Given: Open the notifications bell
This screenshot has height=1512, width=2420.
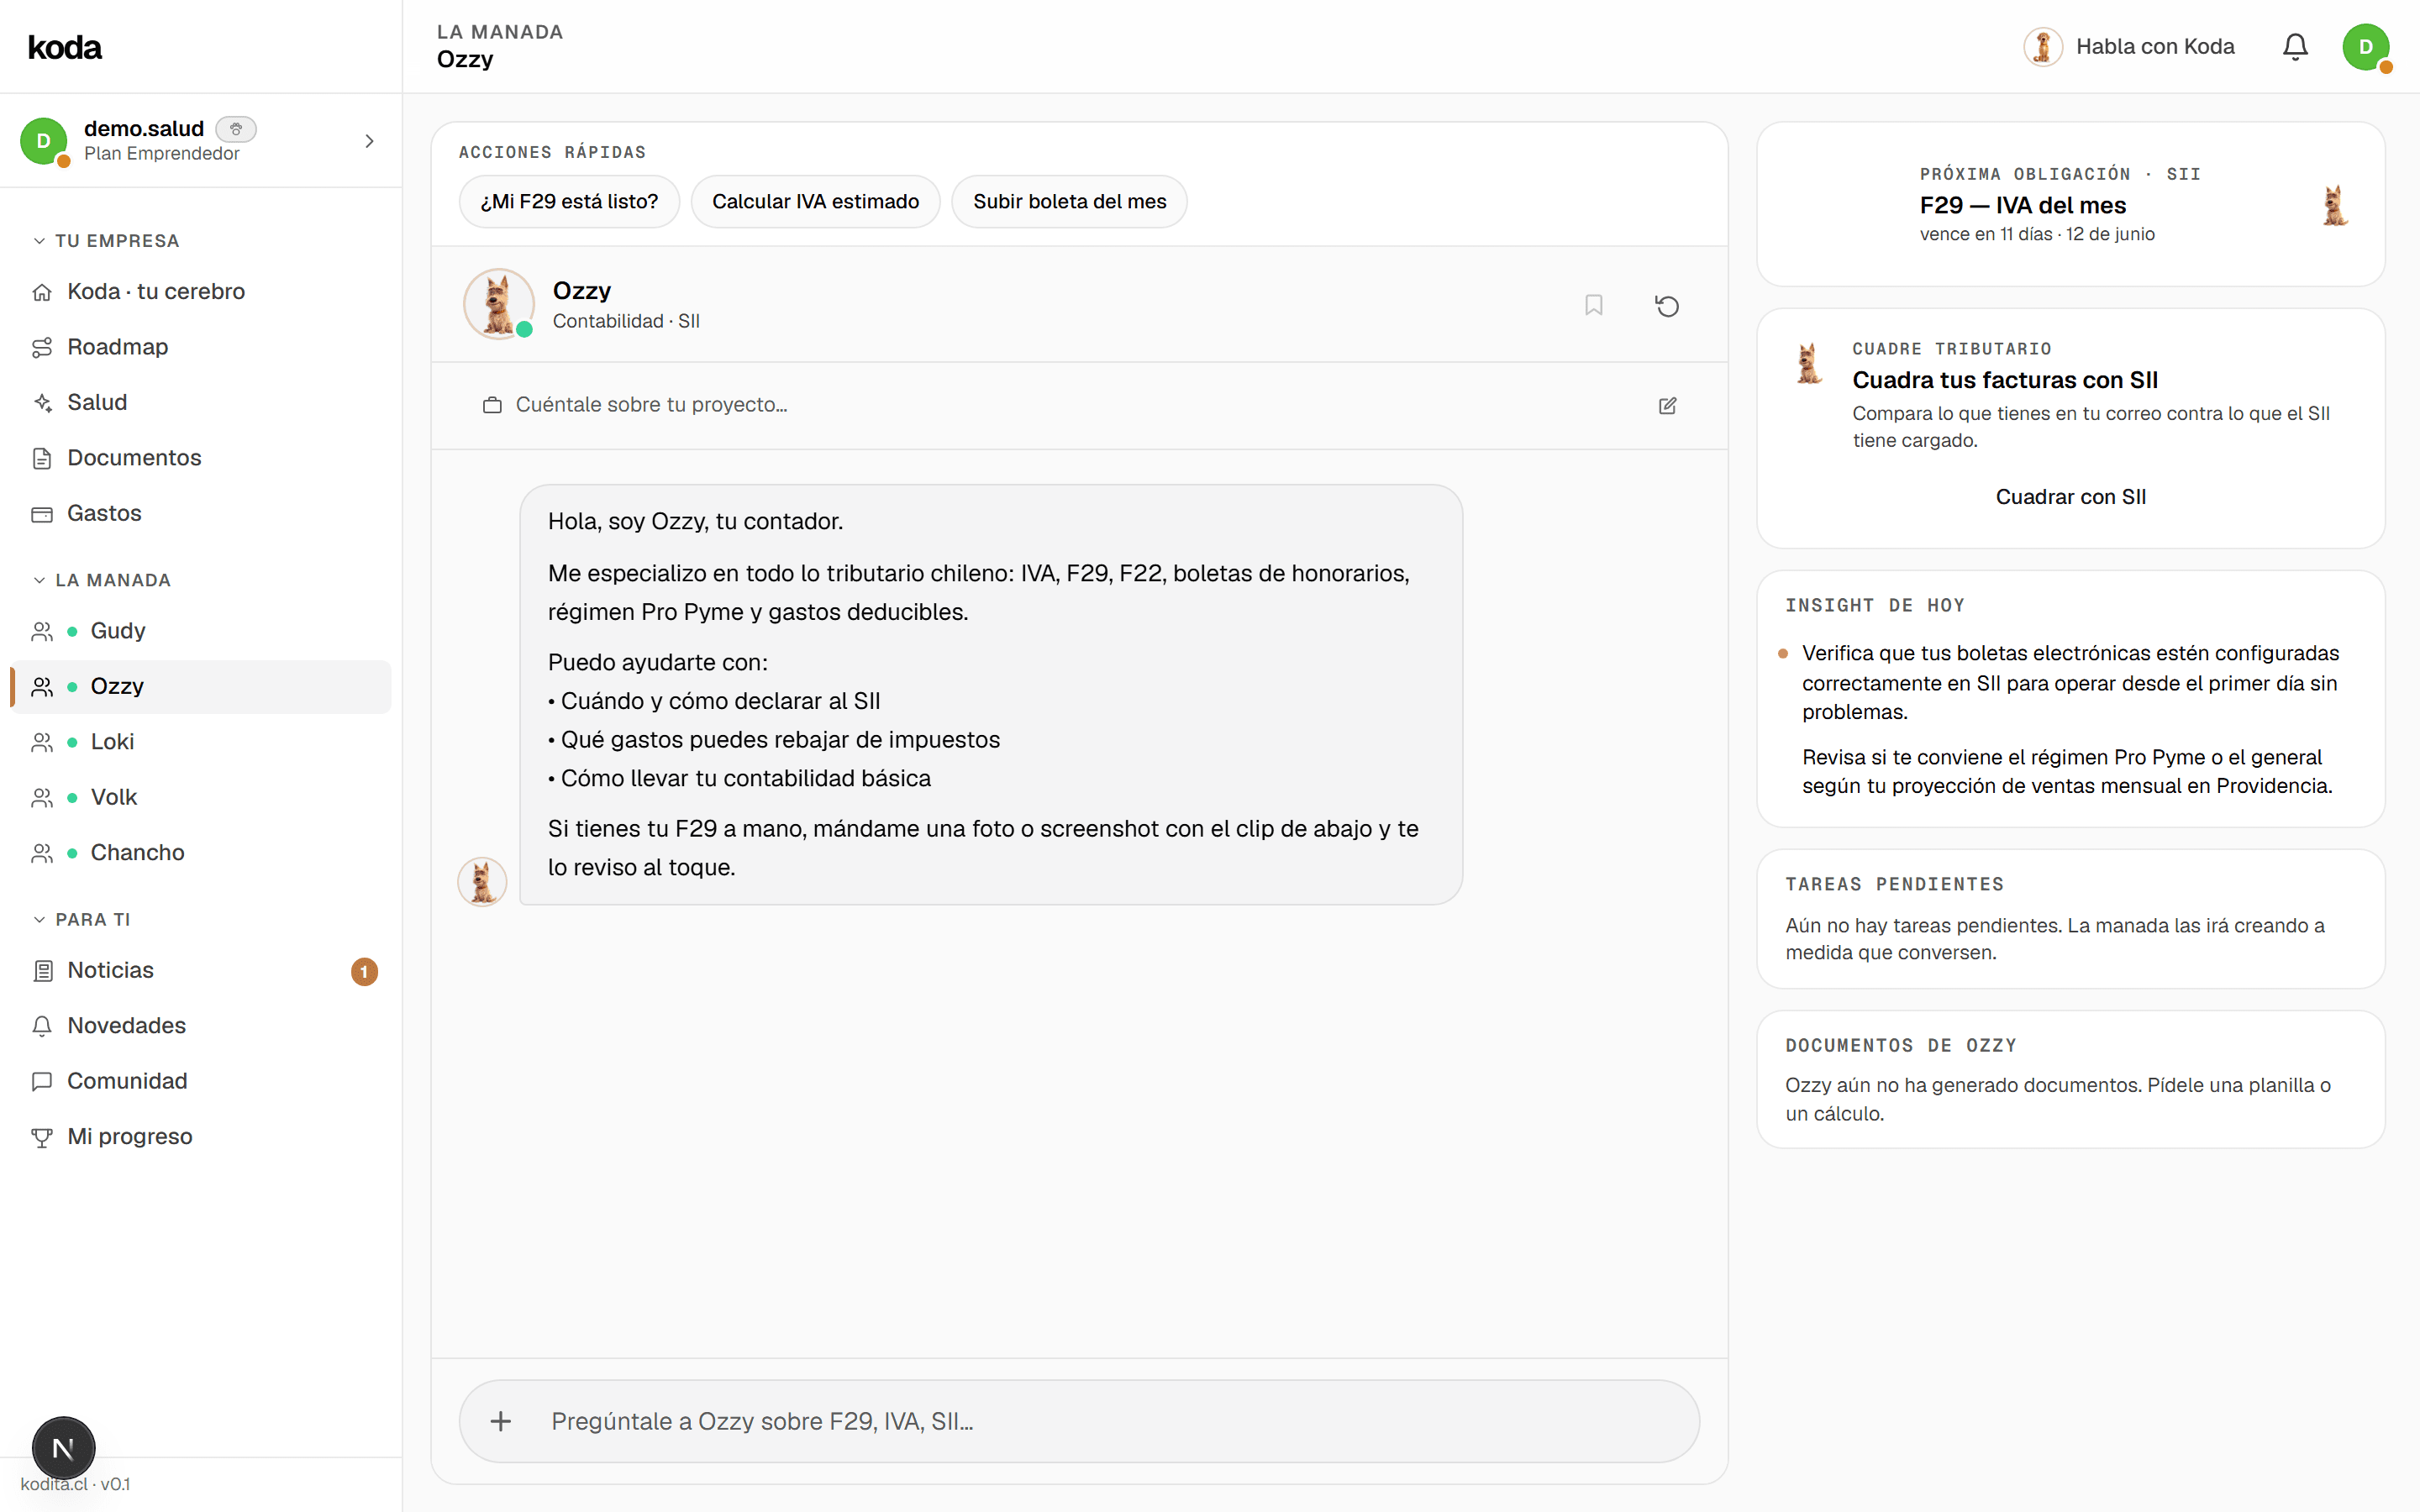Looking at the screenshot, I should [2295, 47].
